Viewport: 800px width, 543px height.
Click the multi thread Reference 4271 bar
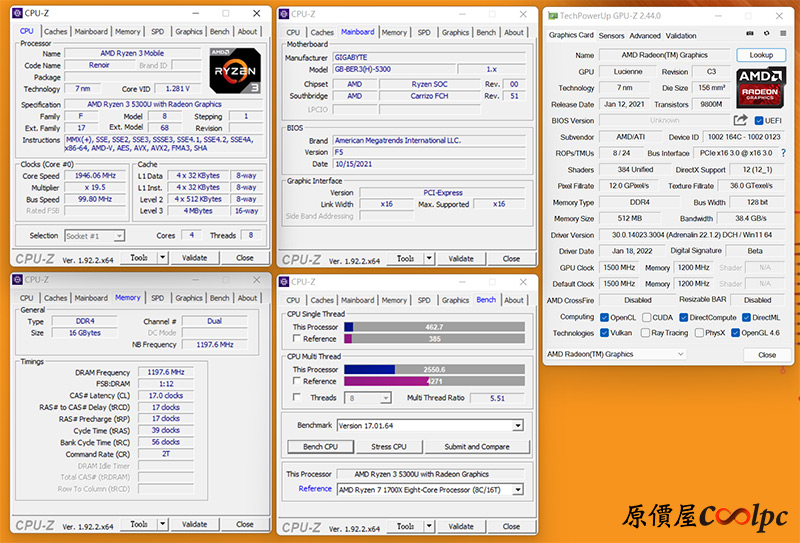[434, 381]
